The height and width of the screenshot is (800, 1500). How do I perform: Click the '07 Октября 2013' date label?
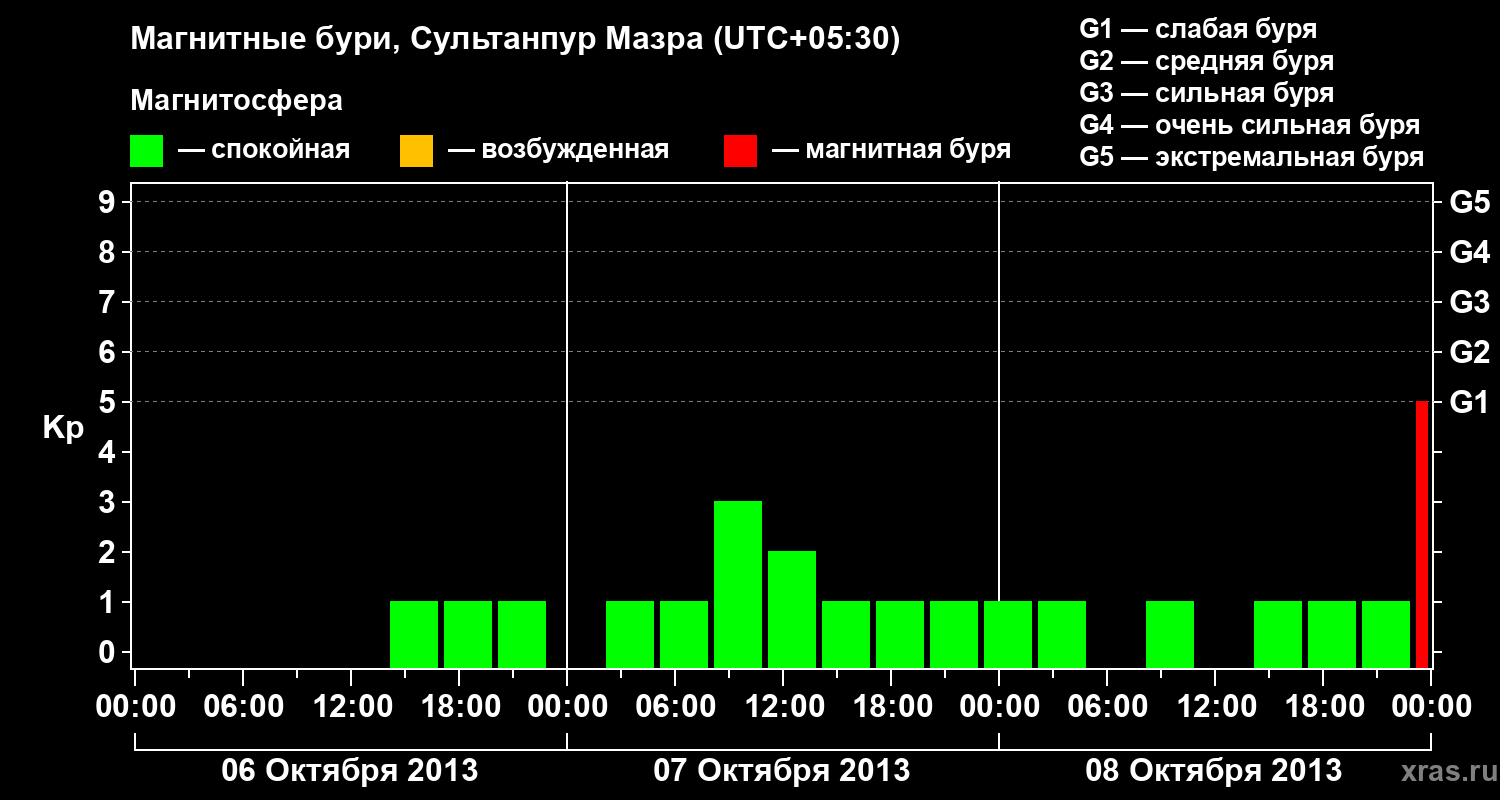point(782,770)
